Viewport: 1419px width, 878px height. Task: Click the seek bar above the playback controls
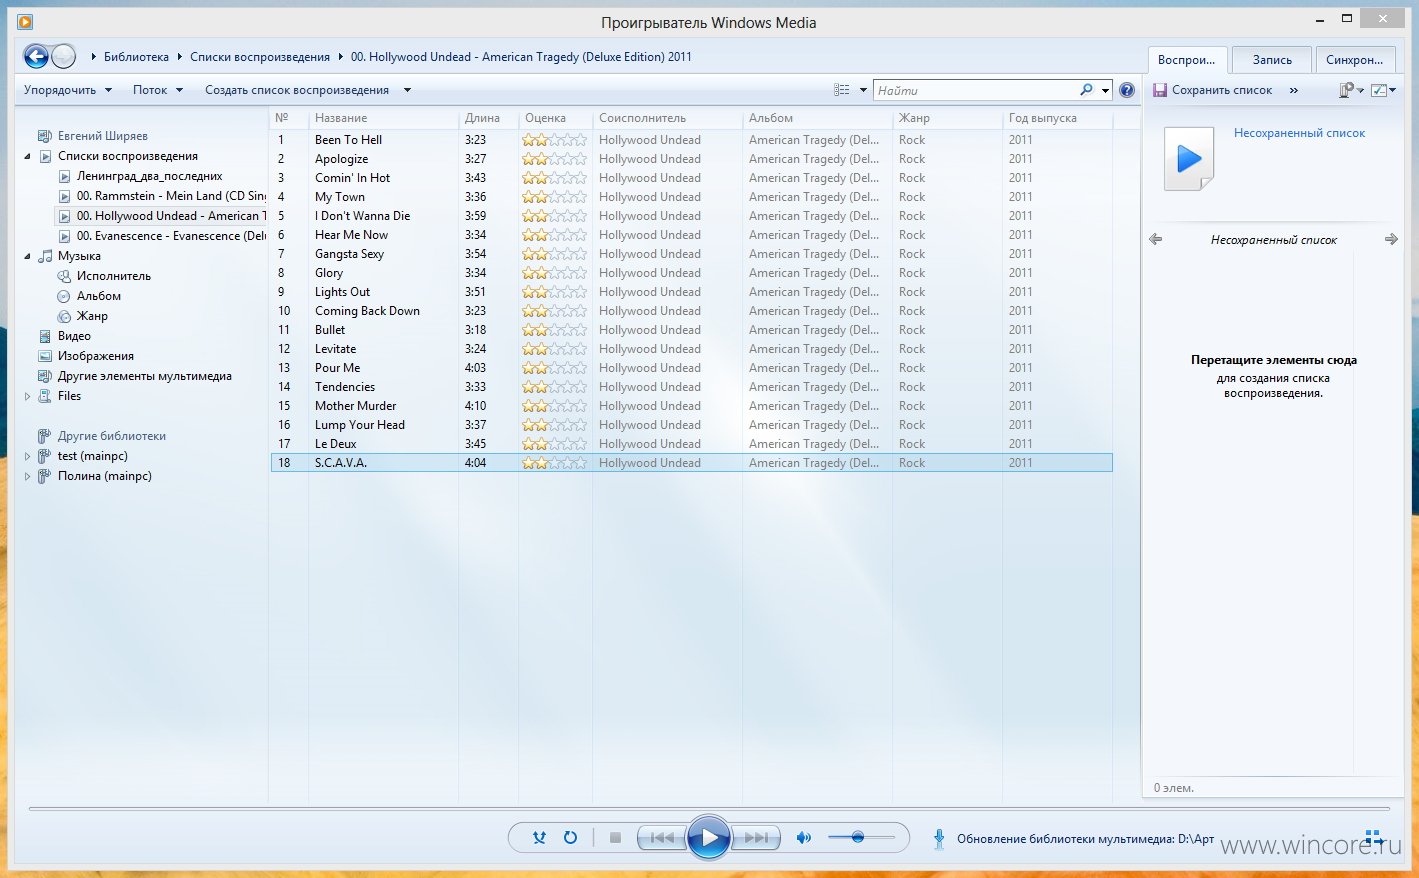709,808
